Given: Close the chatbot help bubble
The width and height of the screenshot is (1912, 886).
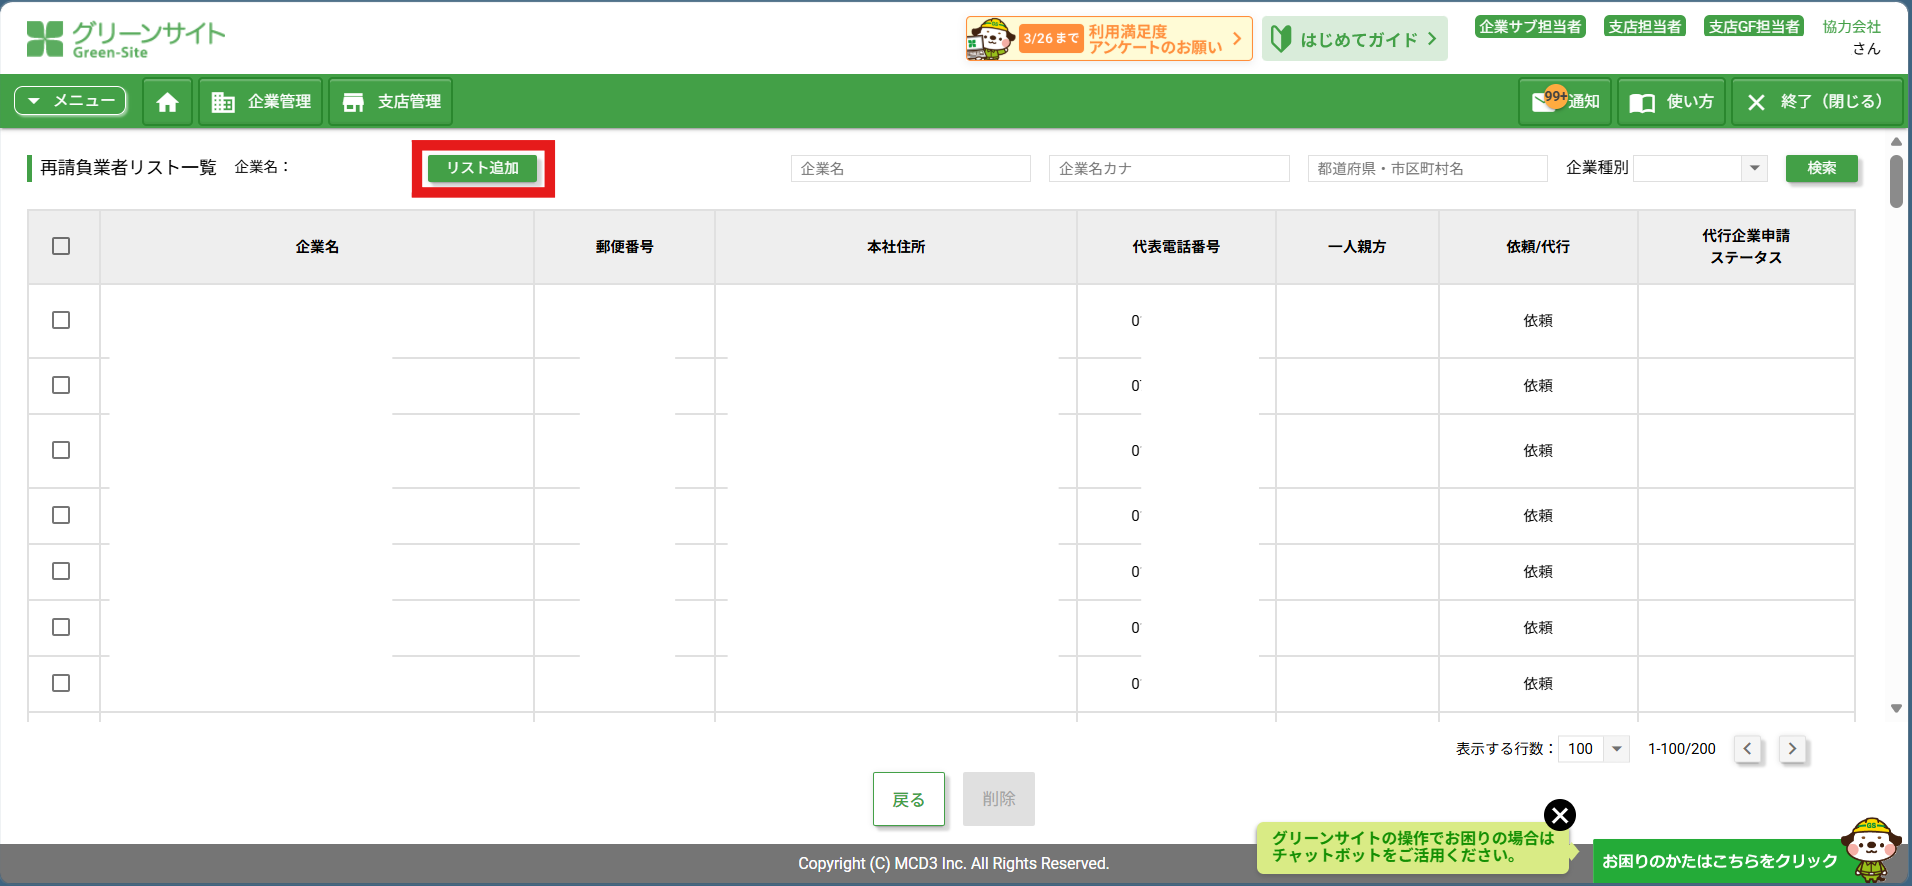Looking at the screenshot, I should (1559, 815).
